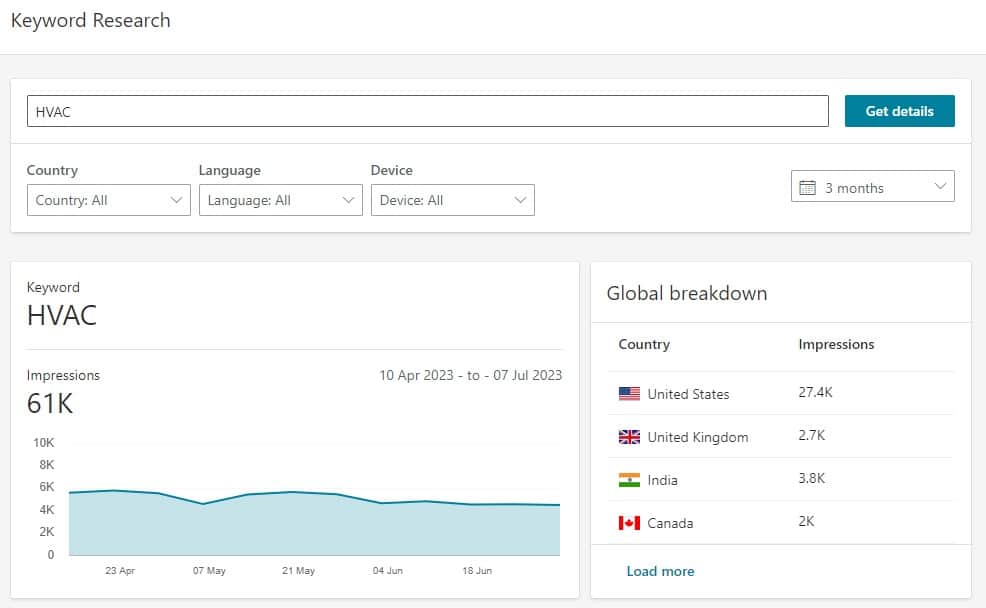Screen dimensions: 986x608
Task: Click the calendar icon in date range
Action: tap(807, 187)
